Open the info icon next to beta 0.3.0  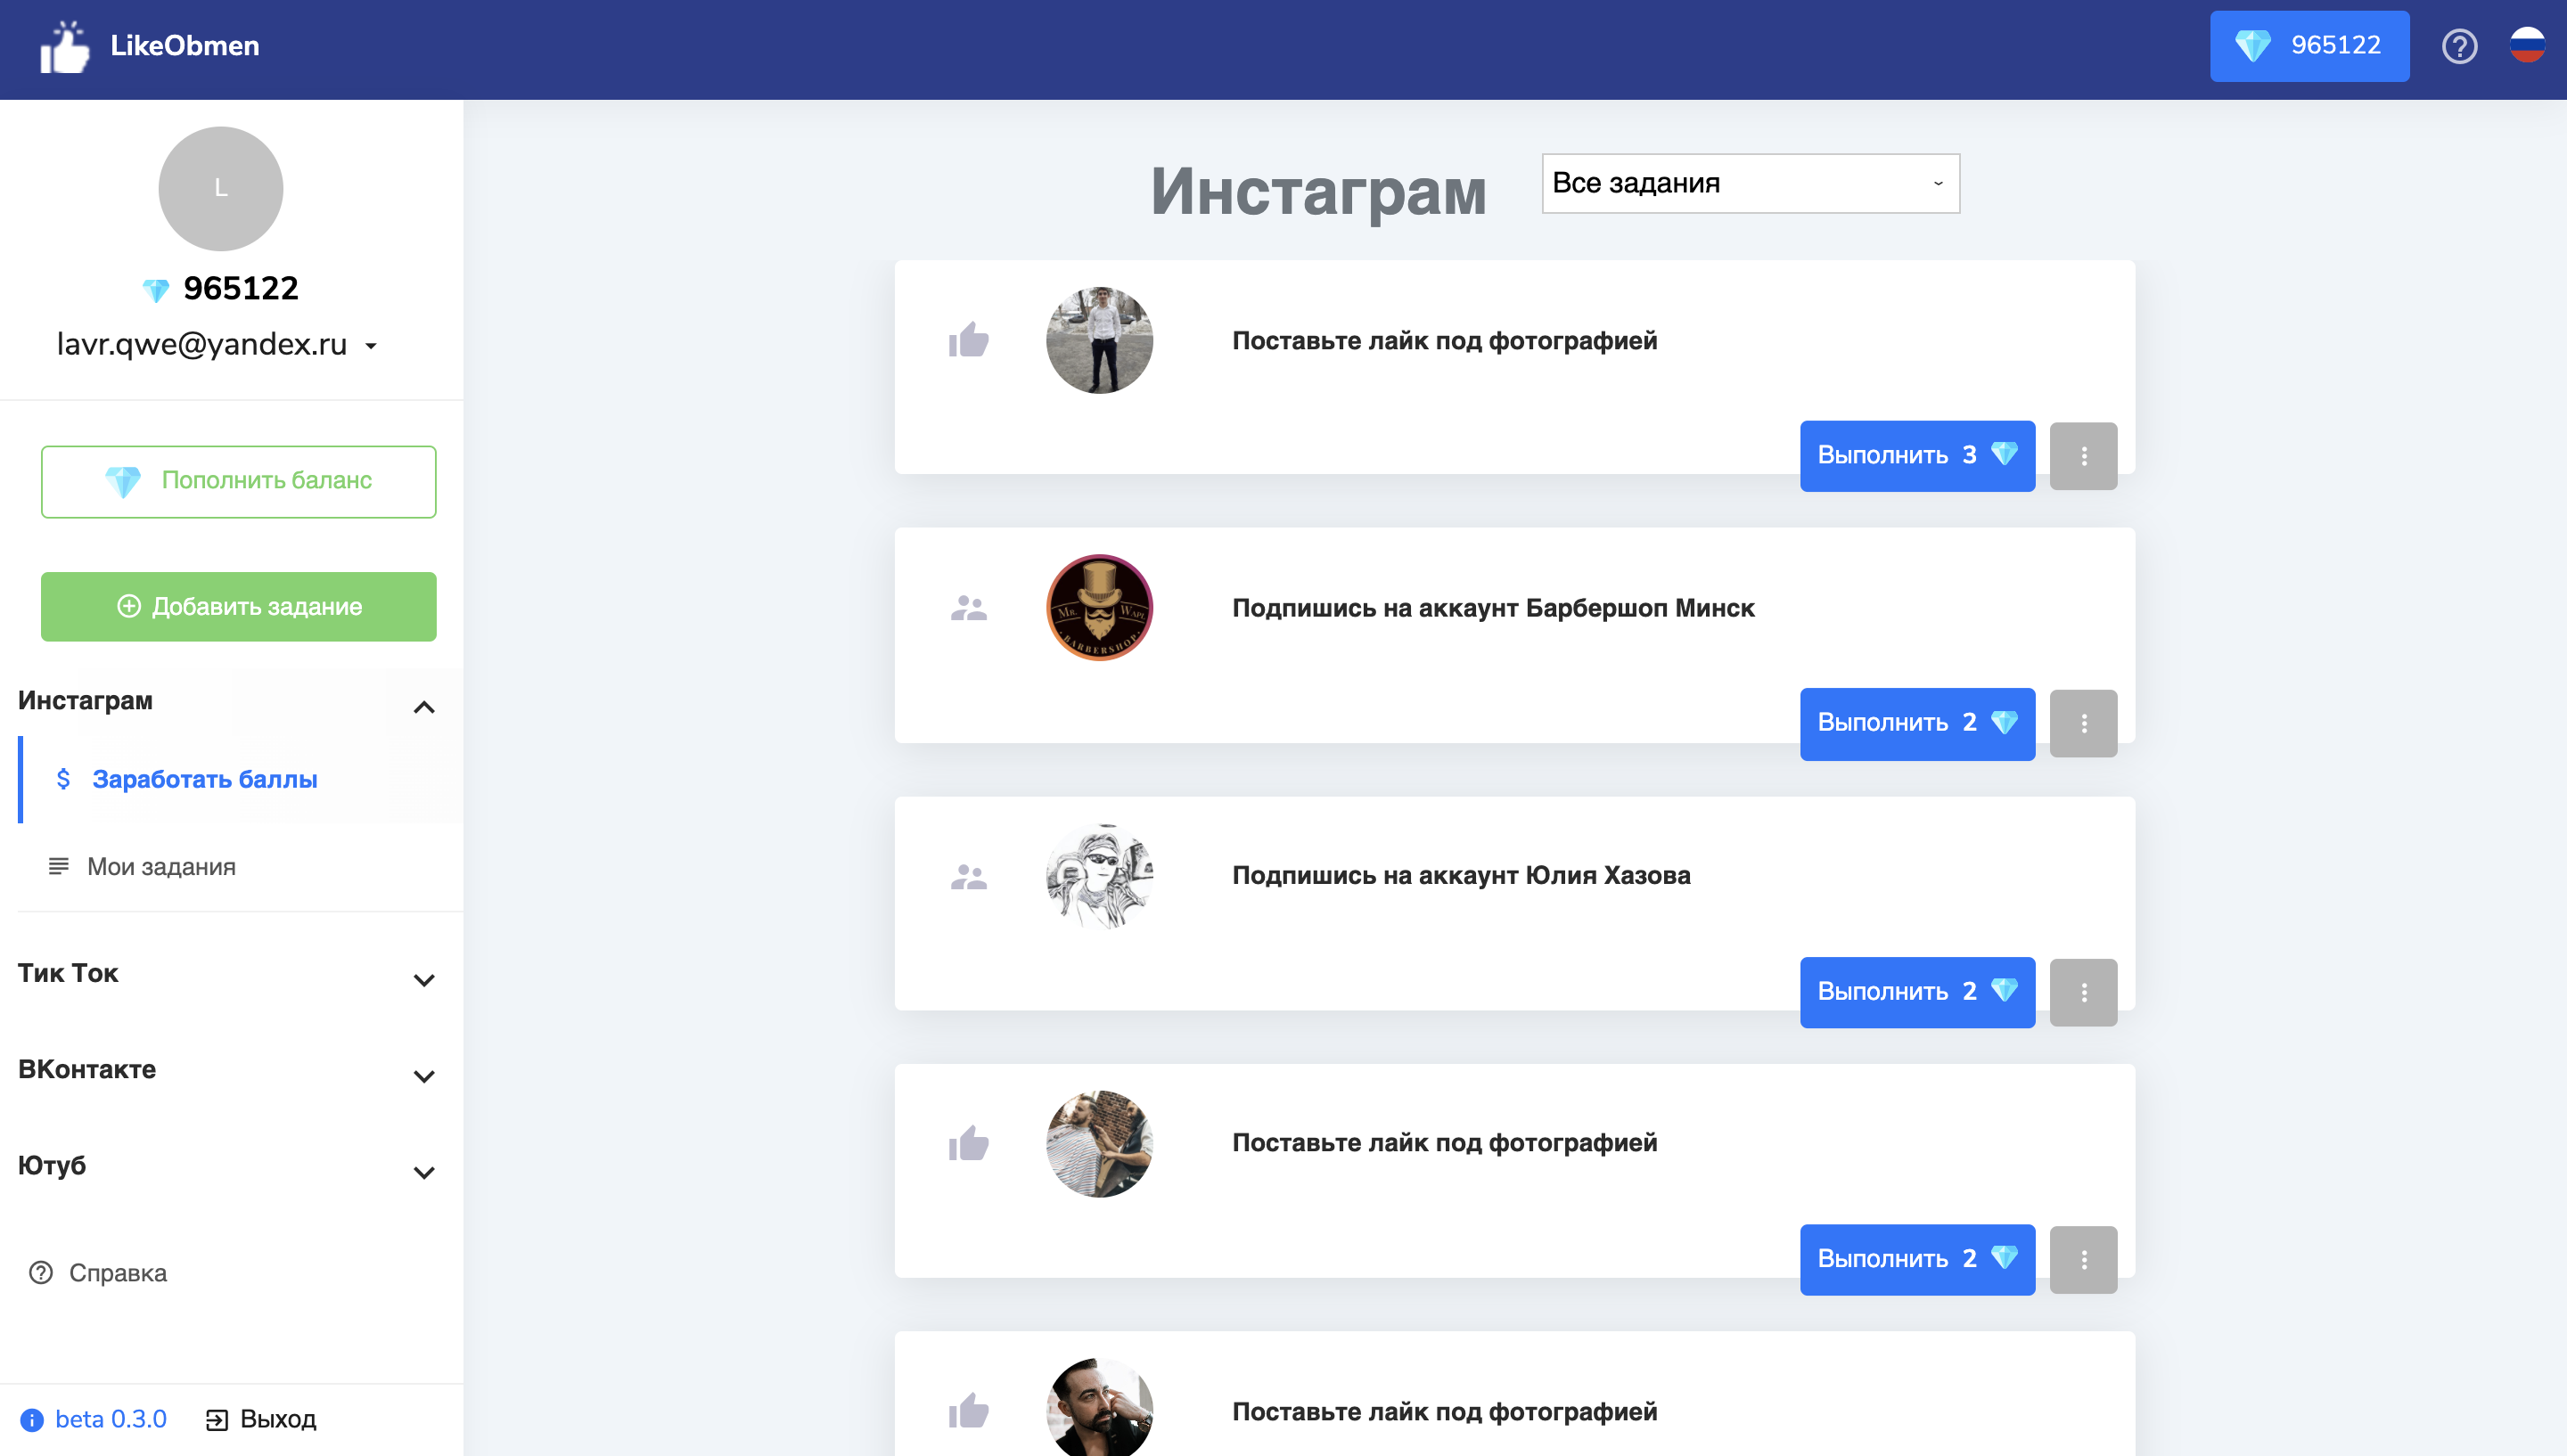[x=31, y=1418]
